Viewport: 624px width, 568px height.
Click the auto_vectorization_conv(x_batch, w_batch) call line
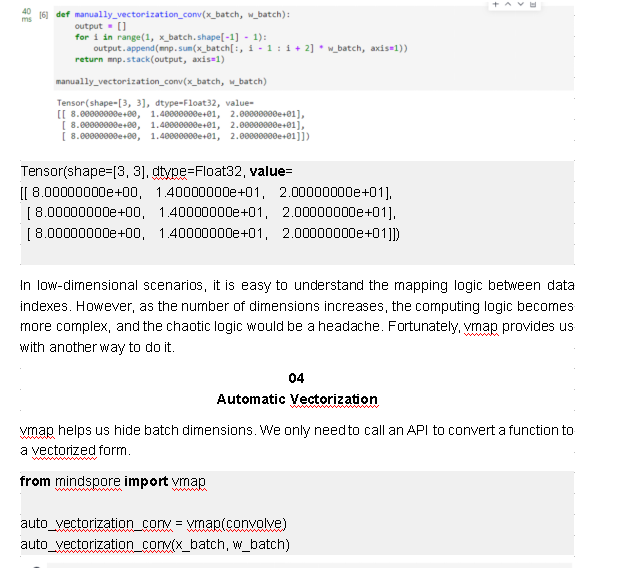[x=155, y=544]
